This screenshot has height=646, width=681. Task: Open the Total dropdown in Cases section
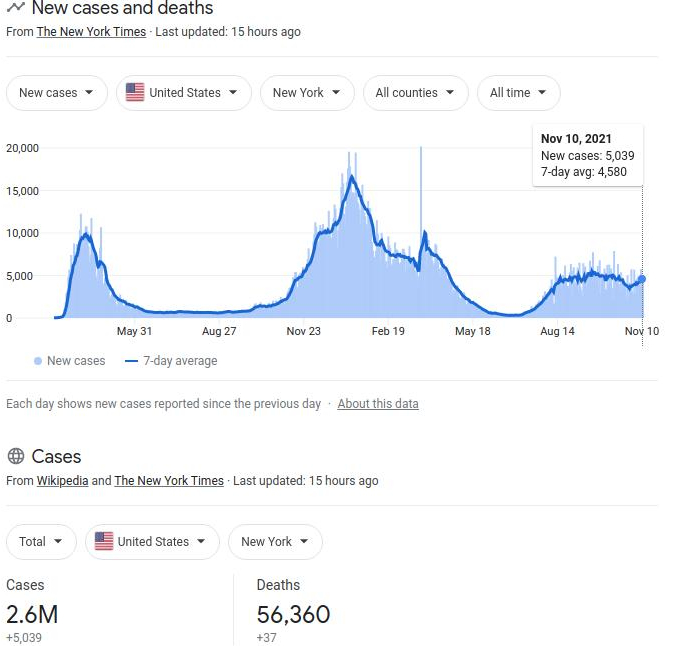tap(41, 542)
